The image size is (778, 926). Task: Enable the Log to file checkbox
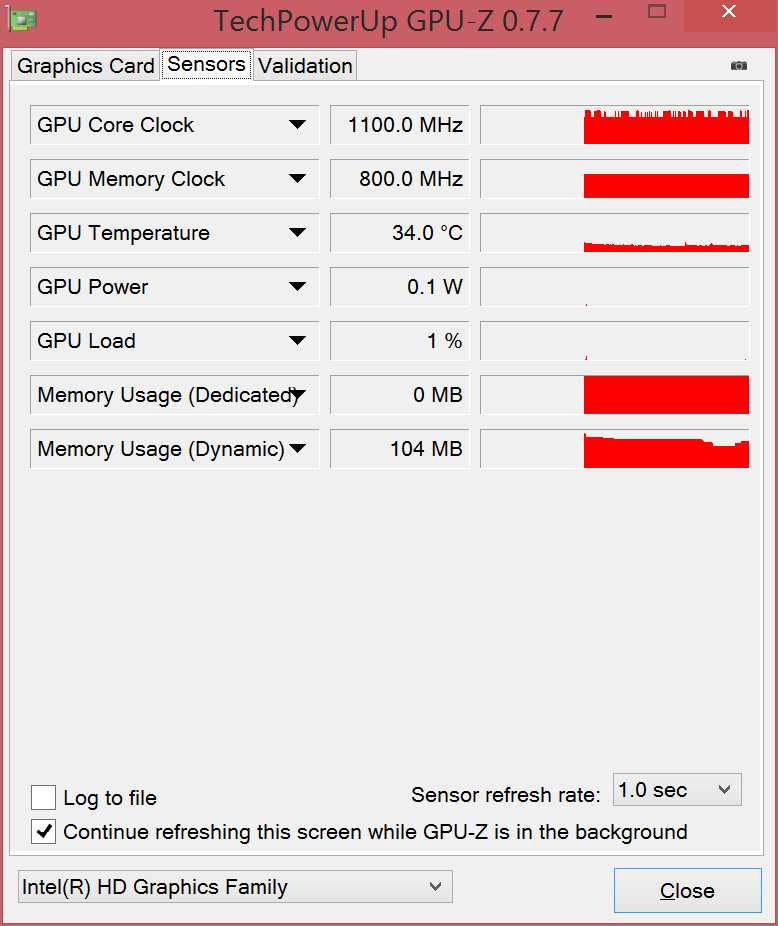[x=44, y=798]
